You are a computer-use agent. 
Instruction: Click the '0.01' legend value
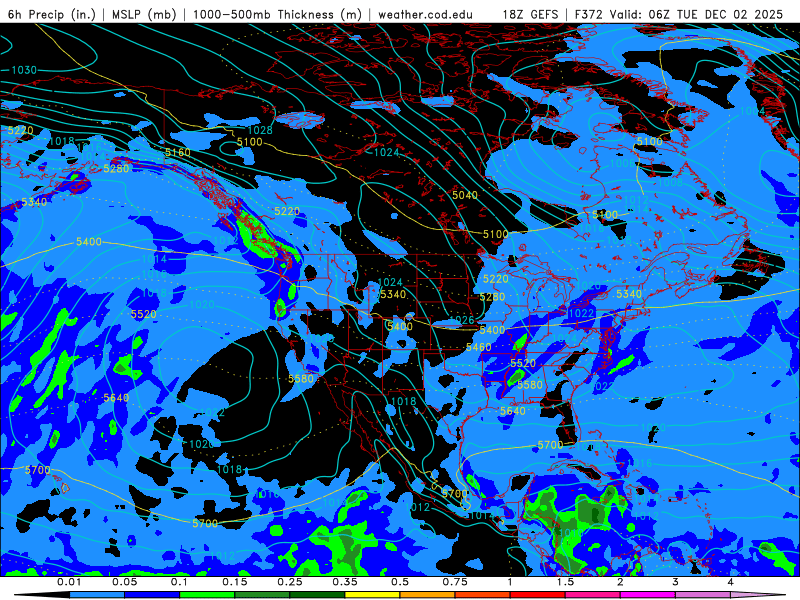tap(69, 582)
